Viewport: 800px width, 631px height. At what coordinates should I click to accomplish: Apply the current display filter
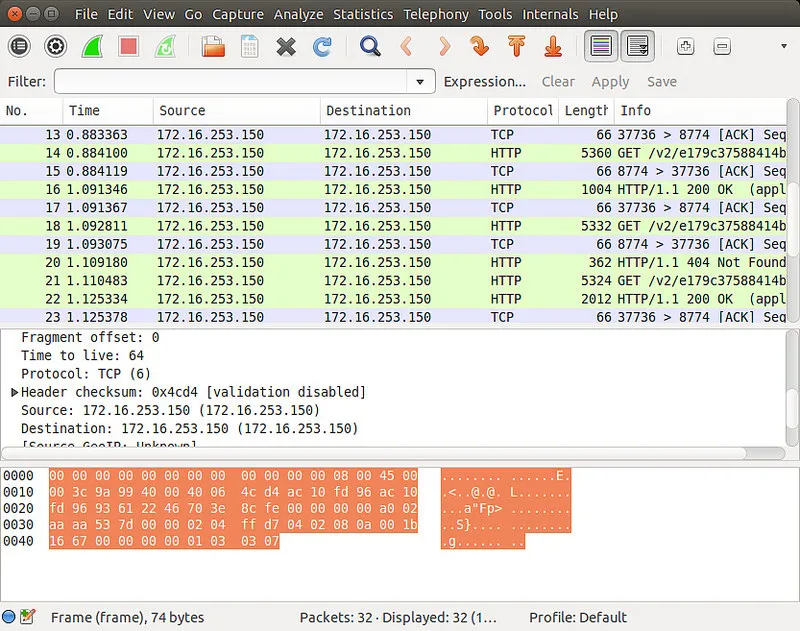[x=610, y=82]
